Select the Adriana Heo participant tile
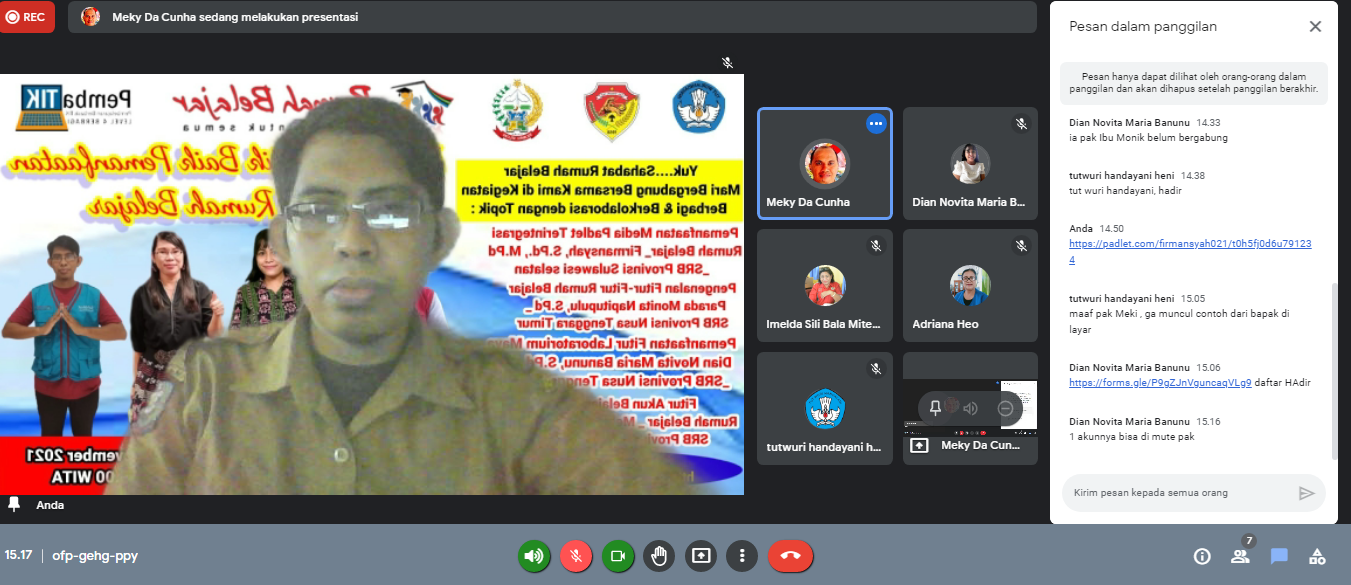 click(x=970, y=289)
